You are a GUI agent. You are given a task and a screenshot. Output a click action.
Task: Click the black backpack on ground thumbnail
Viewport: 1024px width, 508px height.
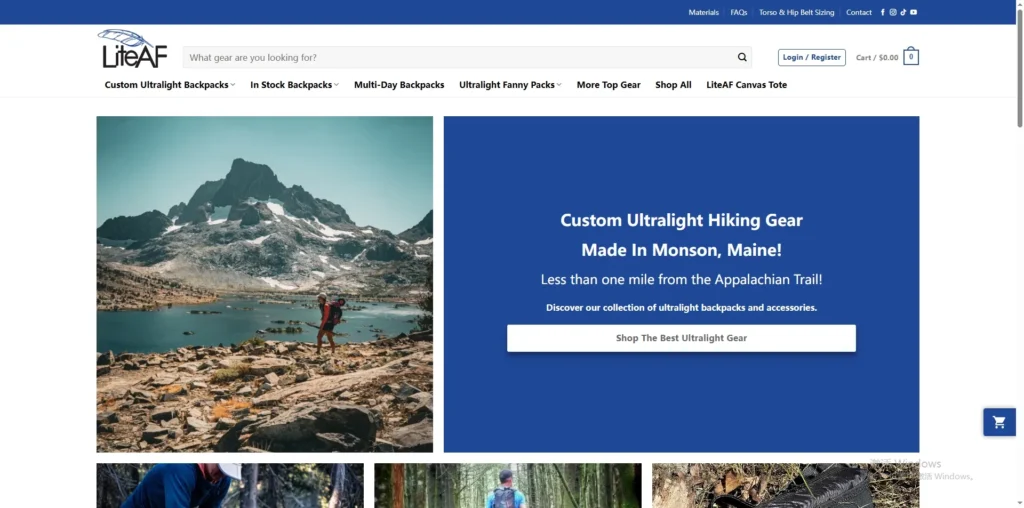pyautogui.click(x=785, y=486)
